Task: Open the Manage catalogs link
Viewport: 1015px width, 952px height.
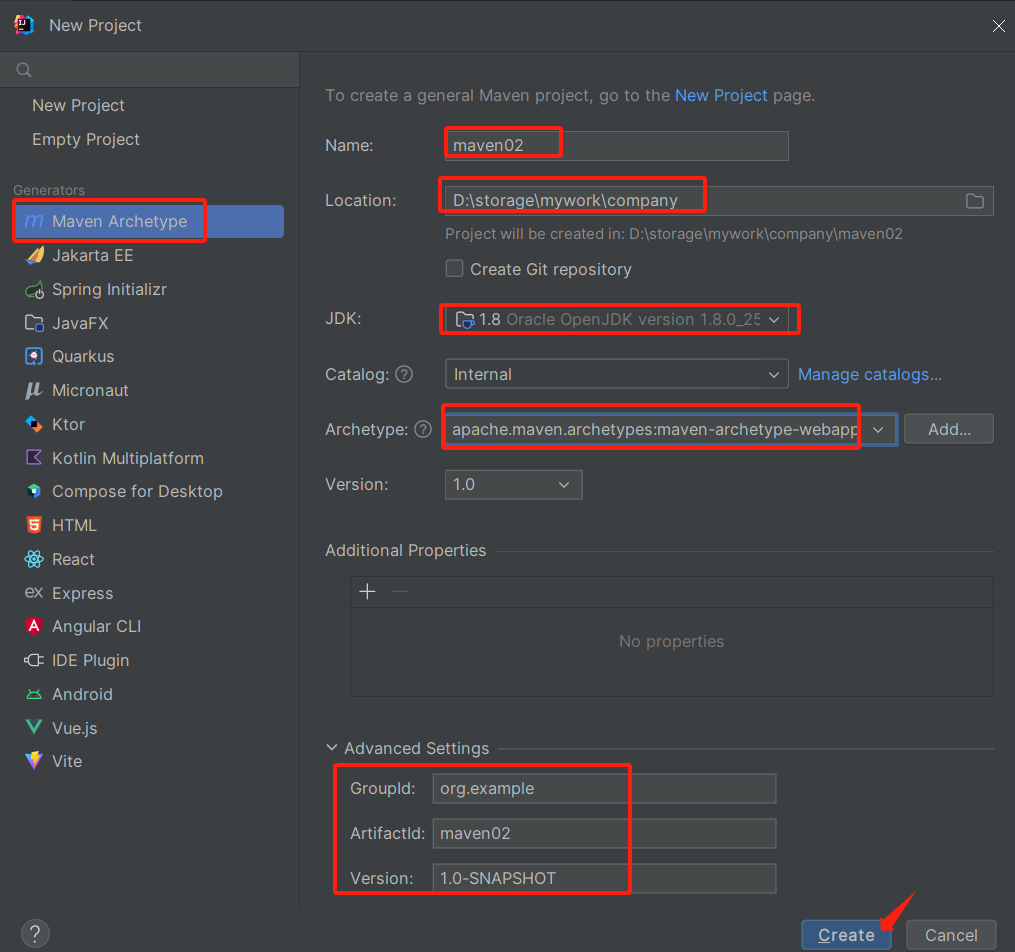Action: click(x=869, y=374)
